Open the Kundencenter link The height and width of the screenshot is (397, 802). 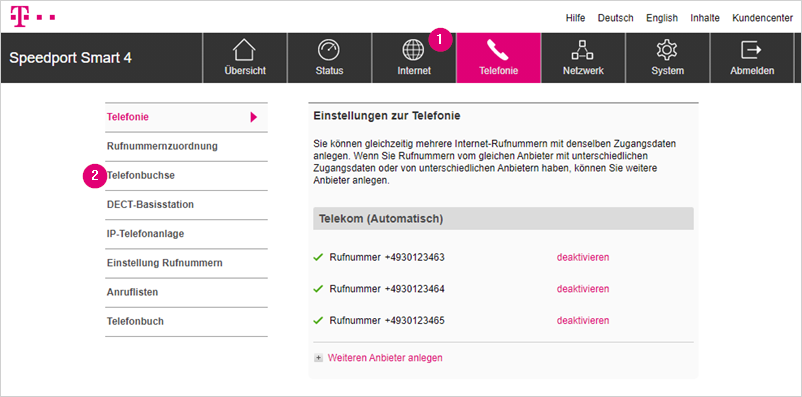click(763, 18)
